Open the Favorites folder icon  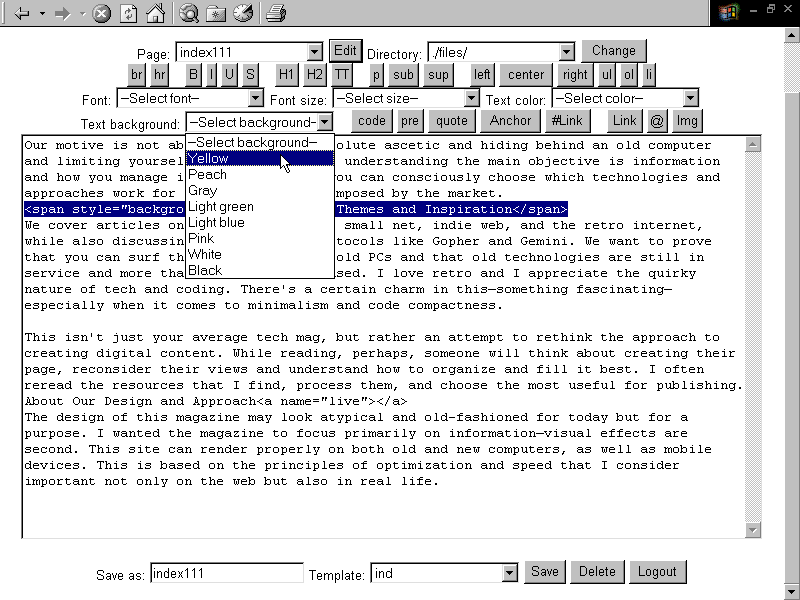point(216,13)
